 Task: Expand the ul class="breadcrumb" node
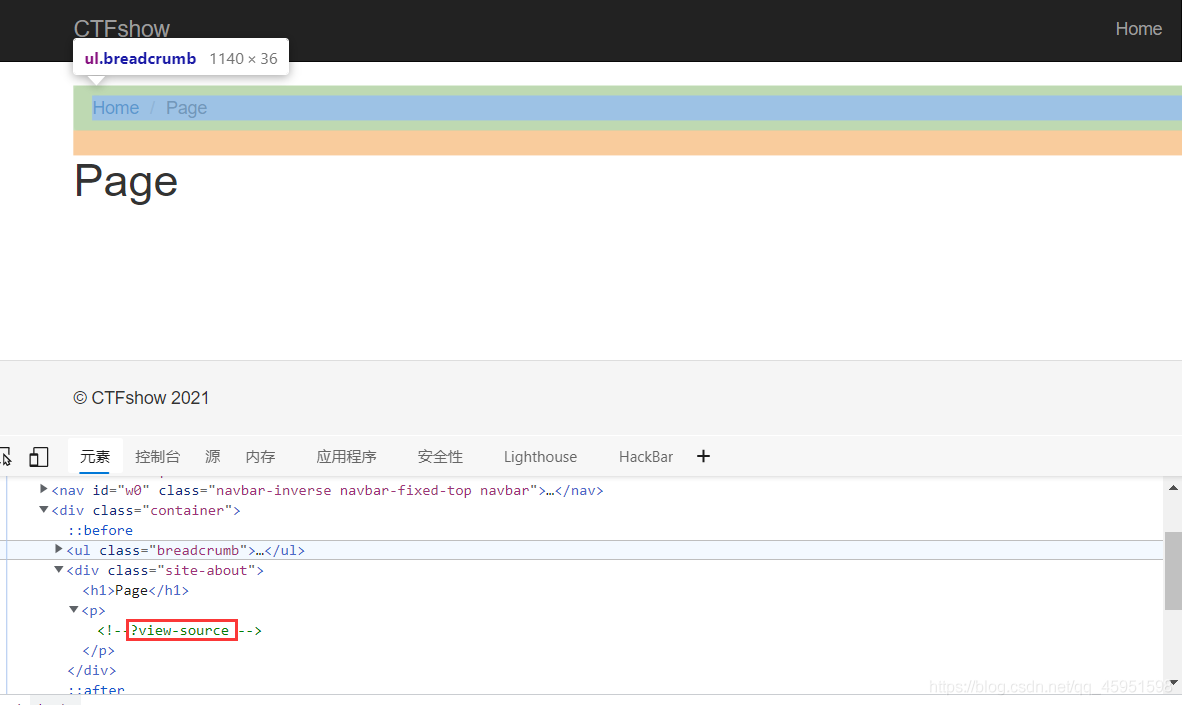click(59, 549)
